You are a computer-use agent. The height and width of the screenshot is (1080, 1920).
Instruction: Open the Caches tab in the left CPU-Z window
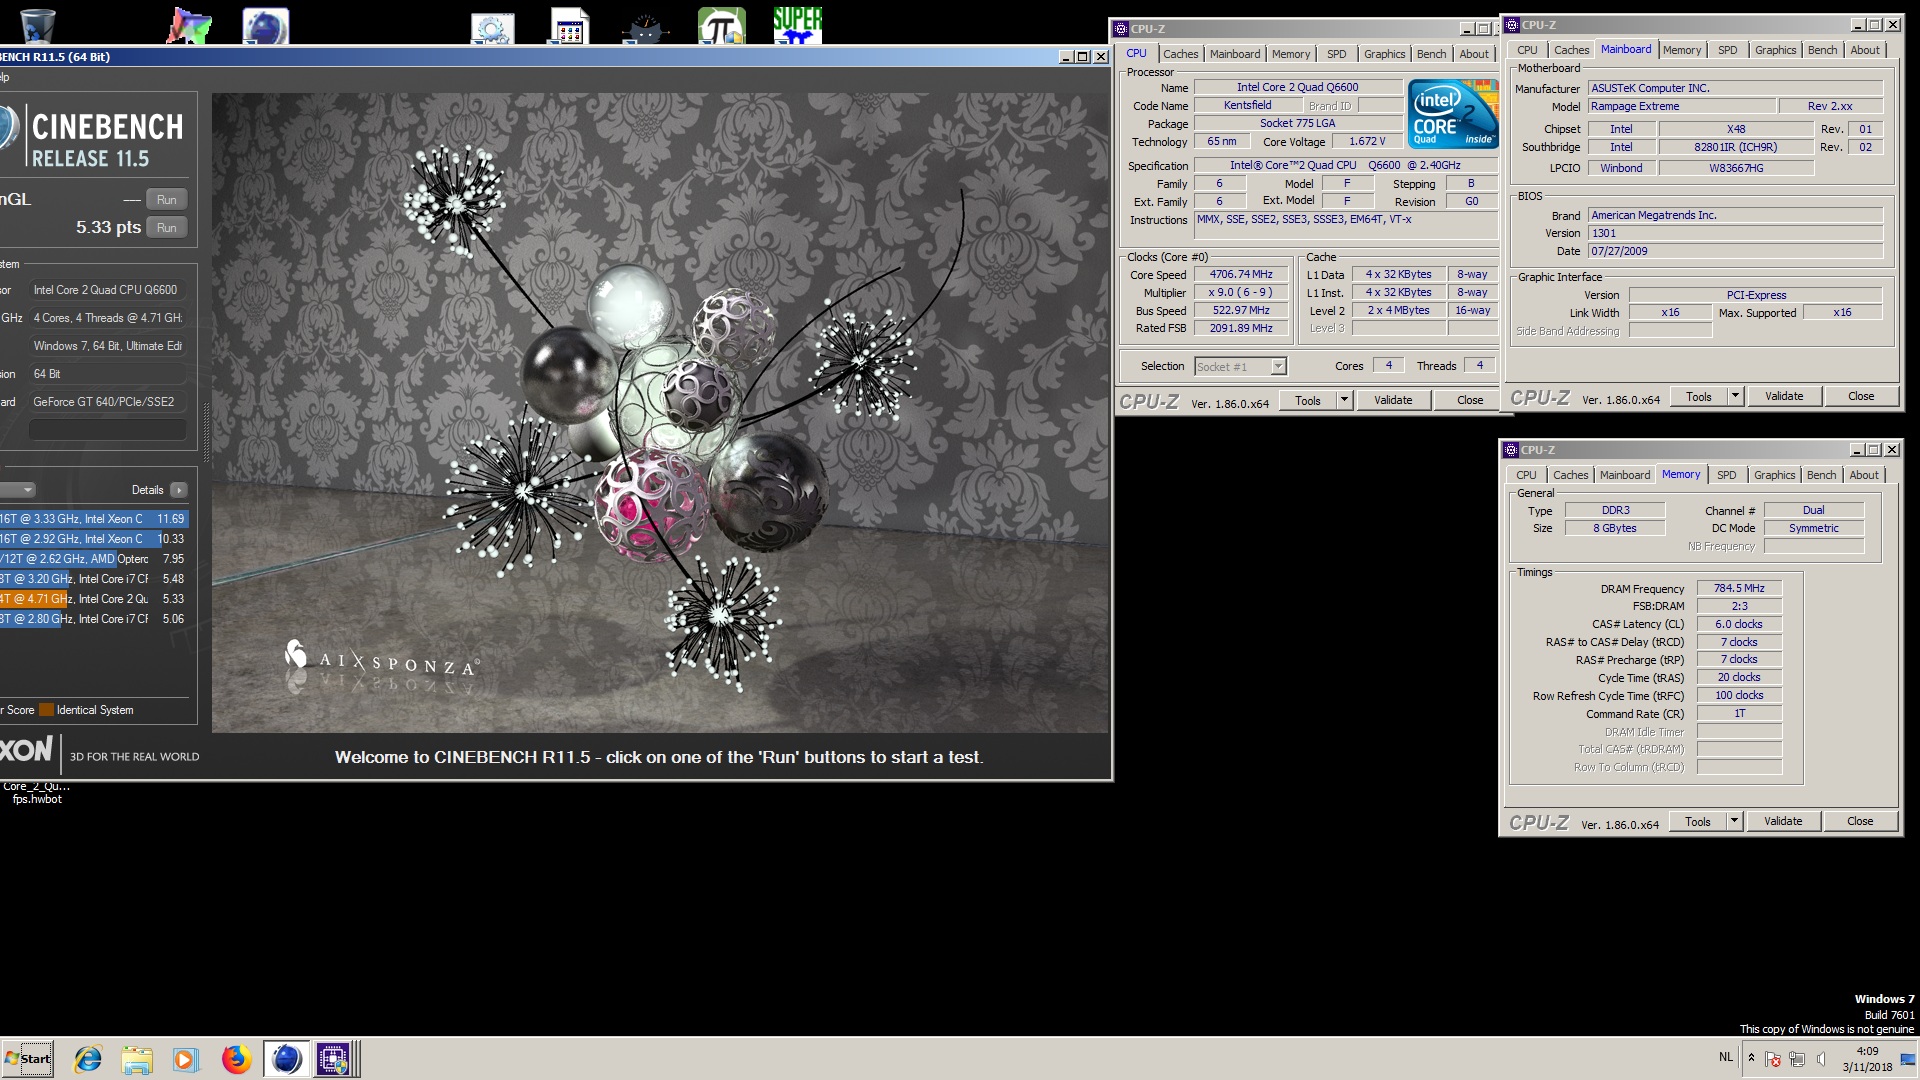click(1180, 54)
